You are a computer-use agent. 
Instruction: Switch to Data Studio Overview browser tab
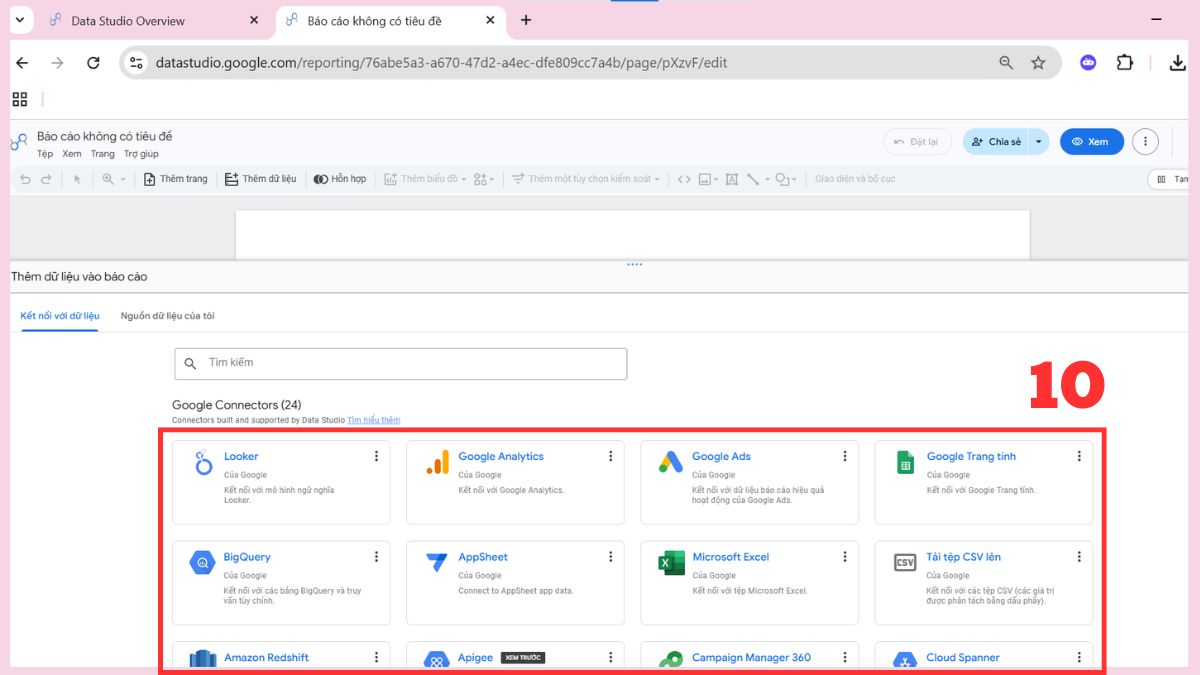pyautogui.click(x=154, y=20)
